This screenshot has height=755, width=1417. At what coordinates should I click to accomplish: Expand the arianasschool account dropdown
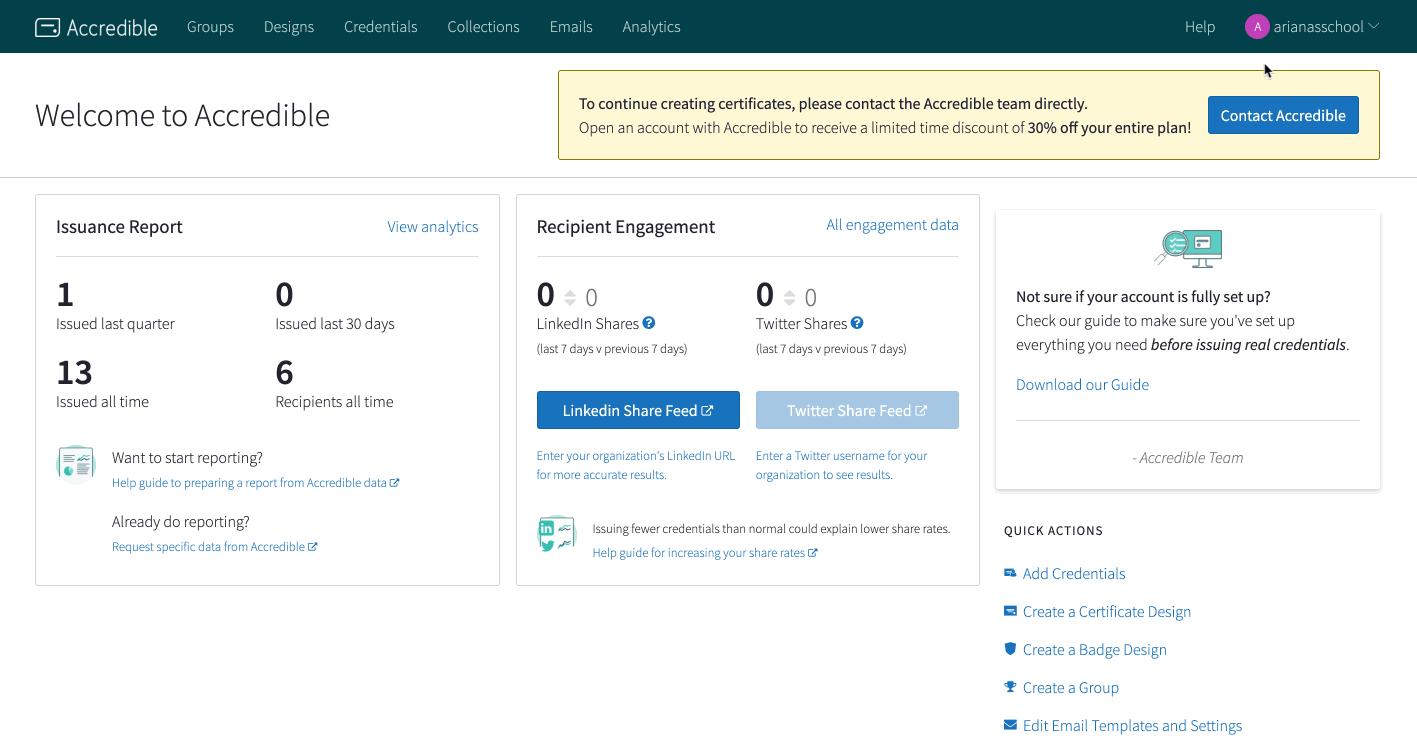coord(1325,27)
